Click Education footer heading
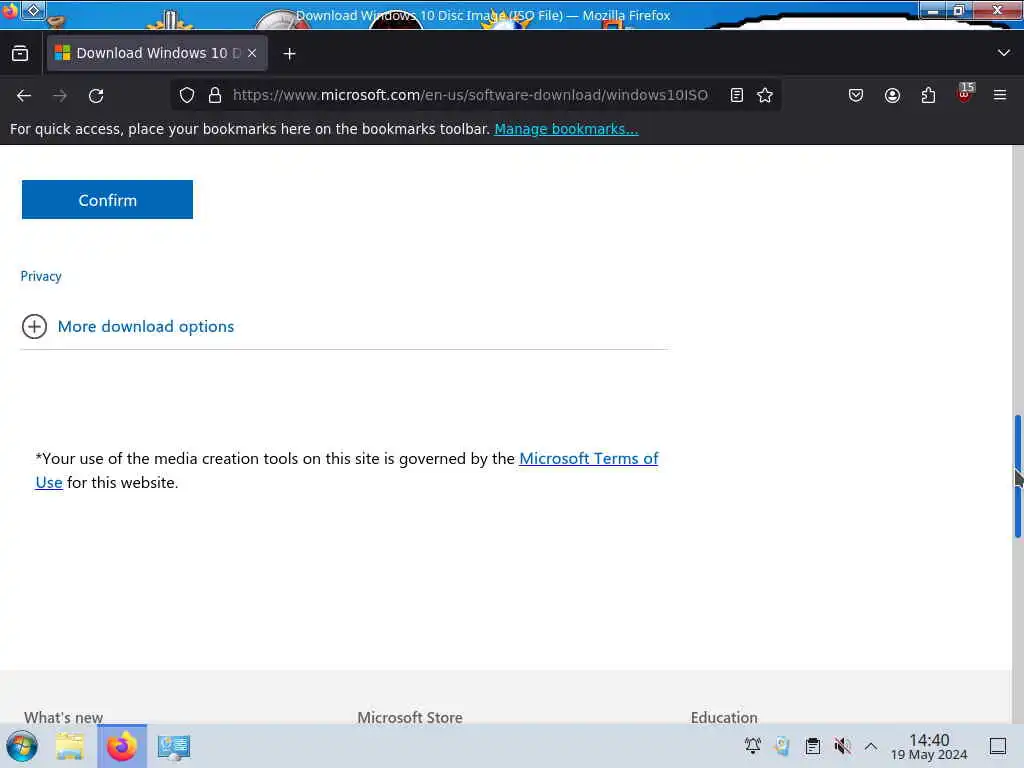This screenshot has width=1024, height=768. 724,717
